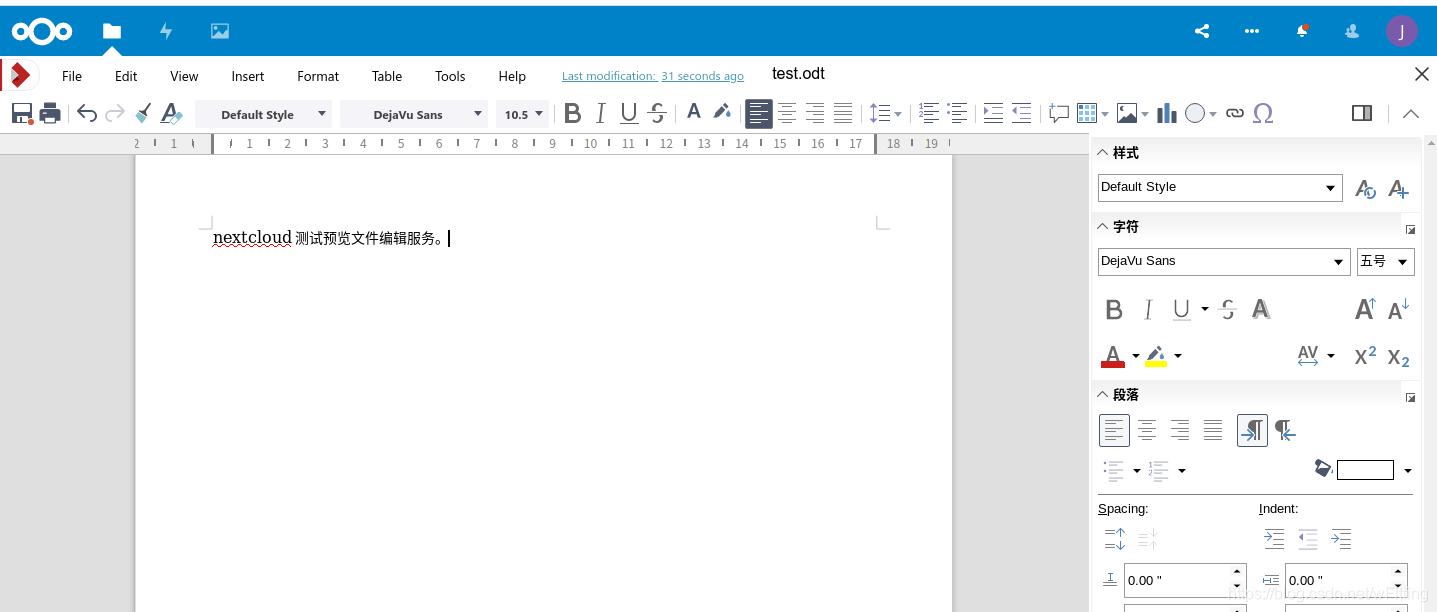Open the Nextcloud Gallery image icon
Viewport: 1437px width, 612px height.
tap(220, 31)
